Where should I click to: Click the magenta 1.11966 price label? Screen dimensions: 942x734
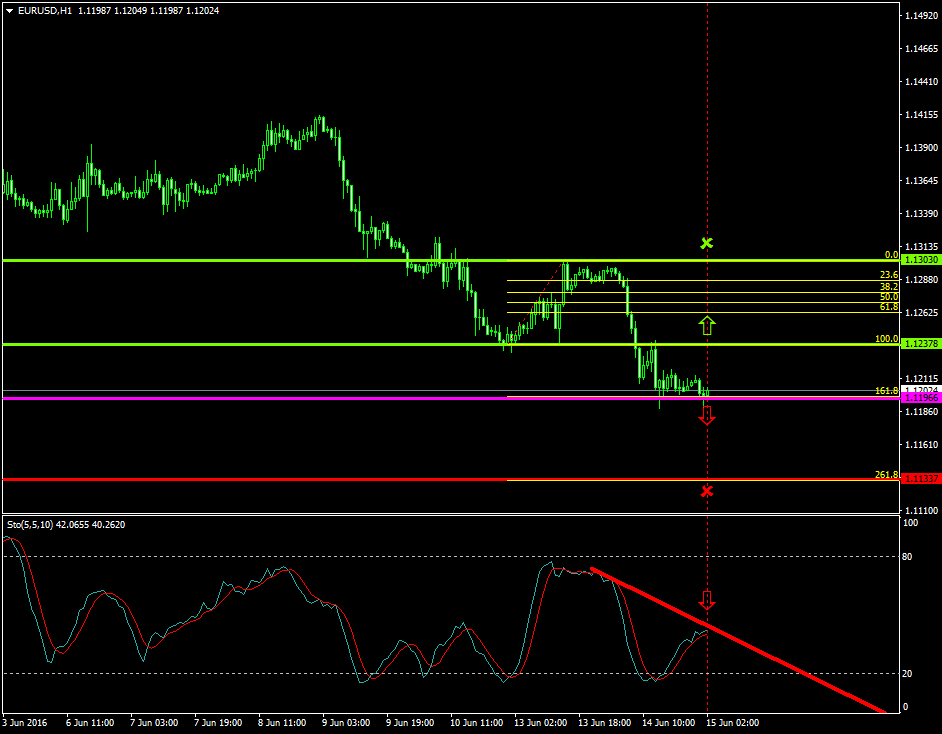[920, 398]
